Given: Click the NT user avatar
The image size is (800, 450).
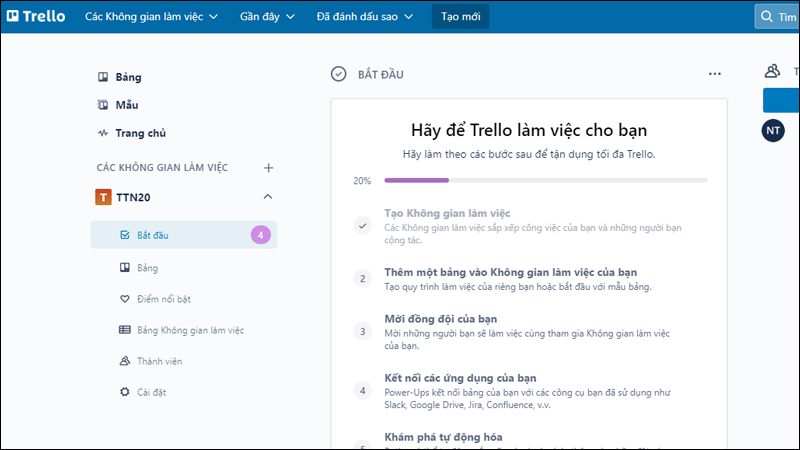Looking at the screenshot, I should 773,131.
